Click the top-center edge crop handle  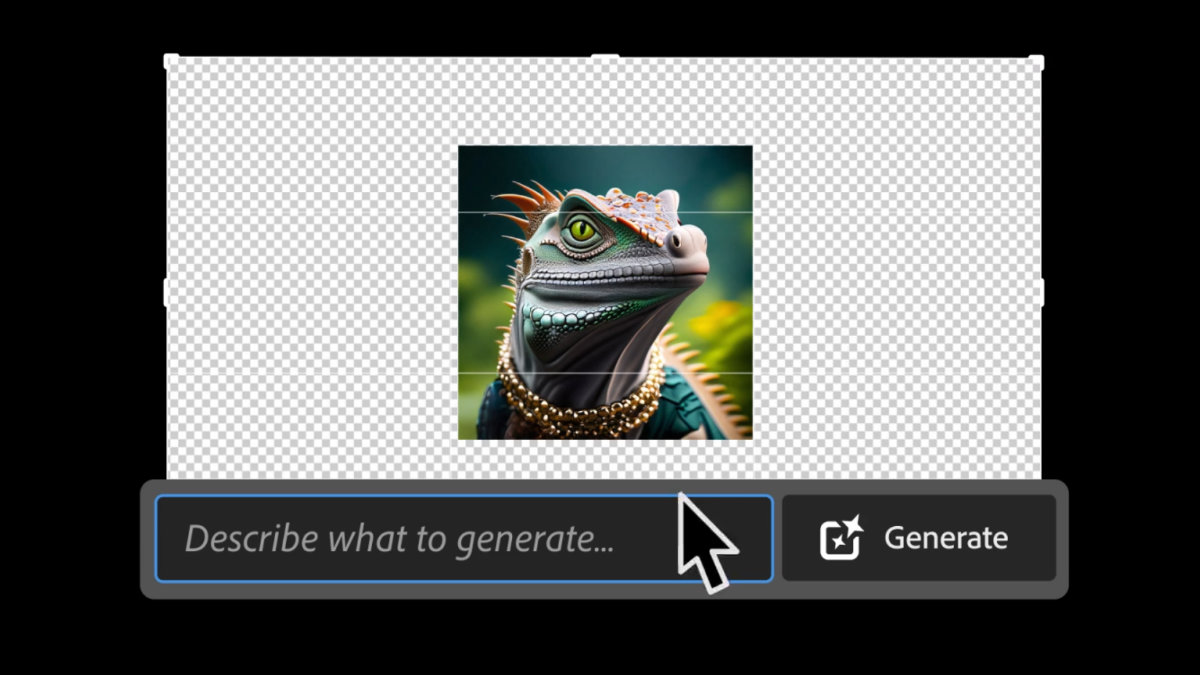pyautogui.click(x=605, y=58)
